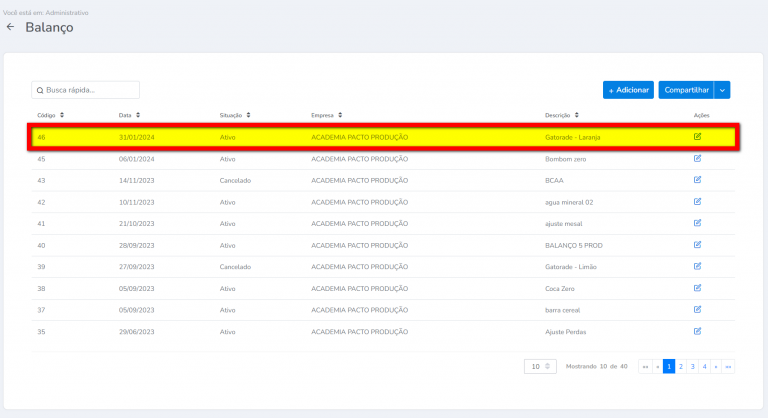Open edit for BALANÇO 5 PROD
Viewport: 768px width, 418px height.
(697, 245)
